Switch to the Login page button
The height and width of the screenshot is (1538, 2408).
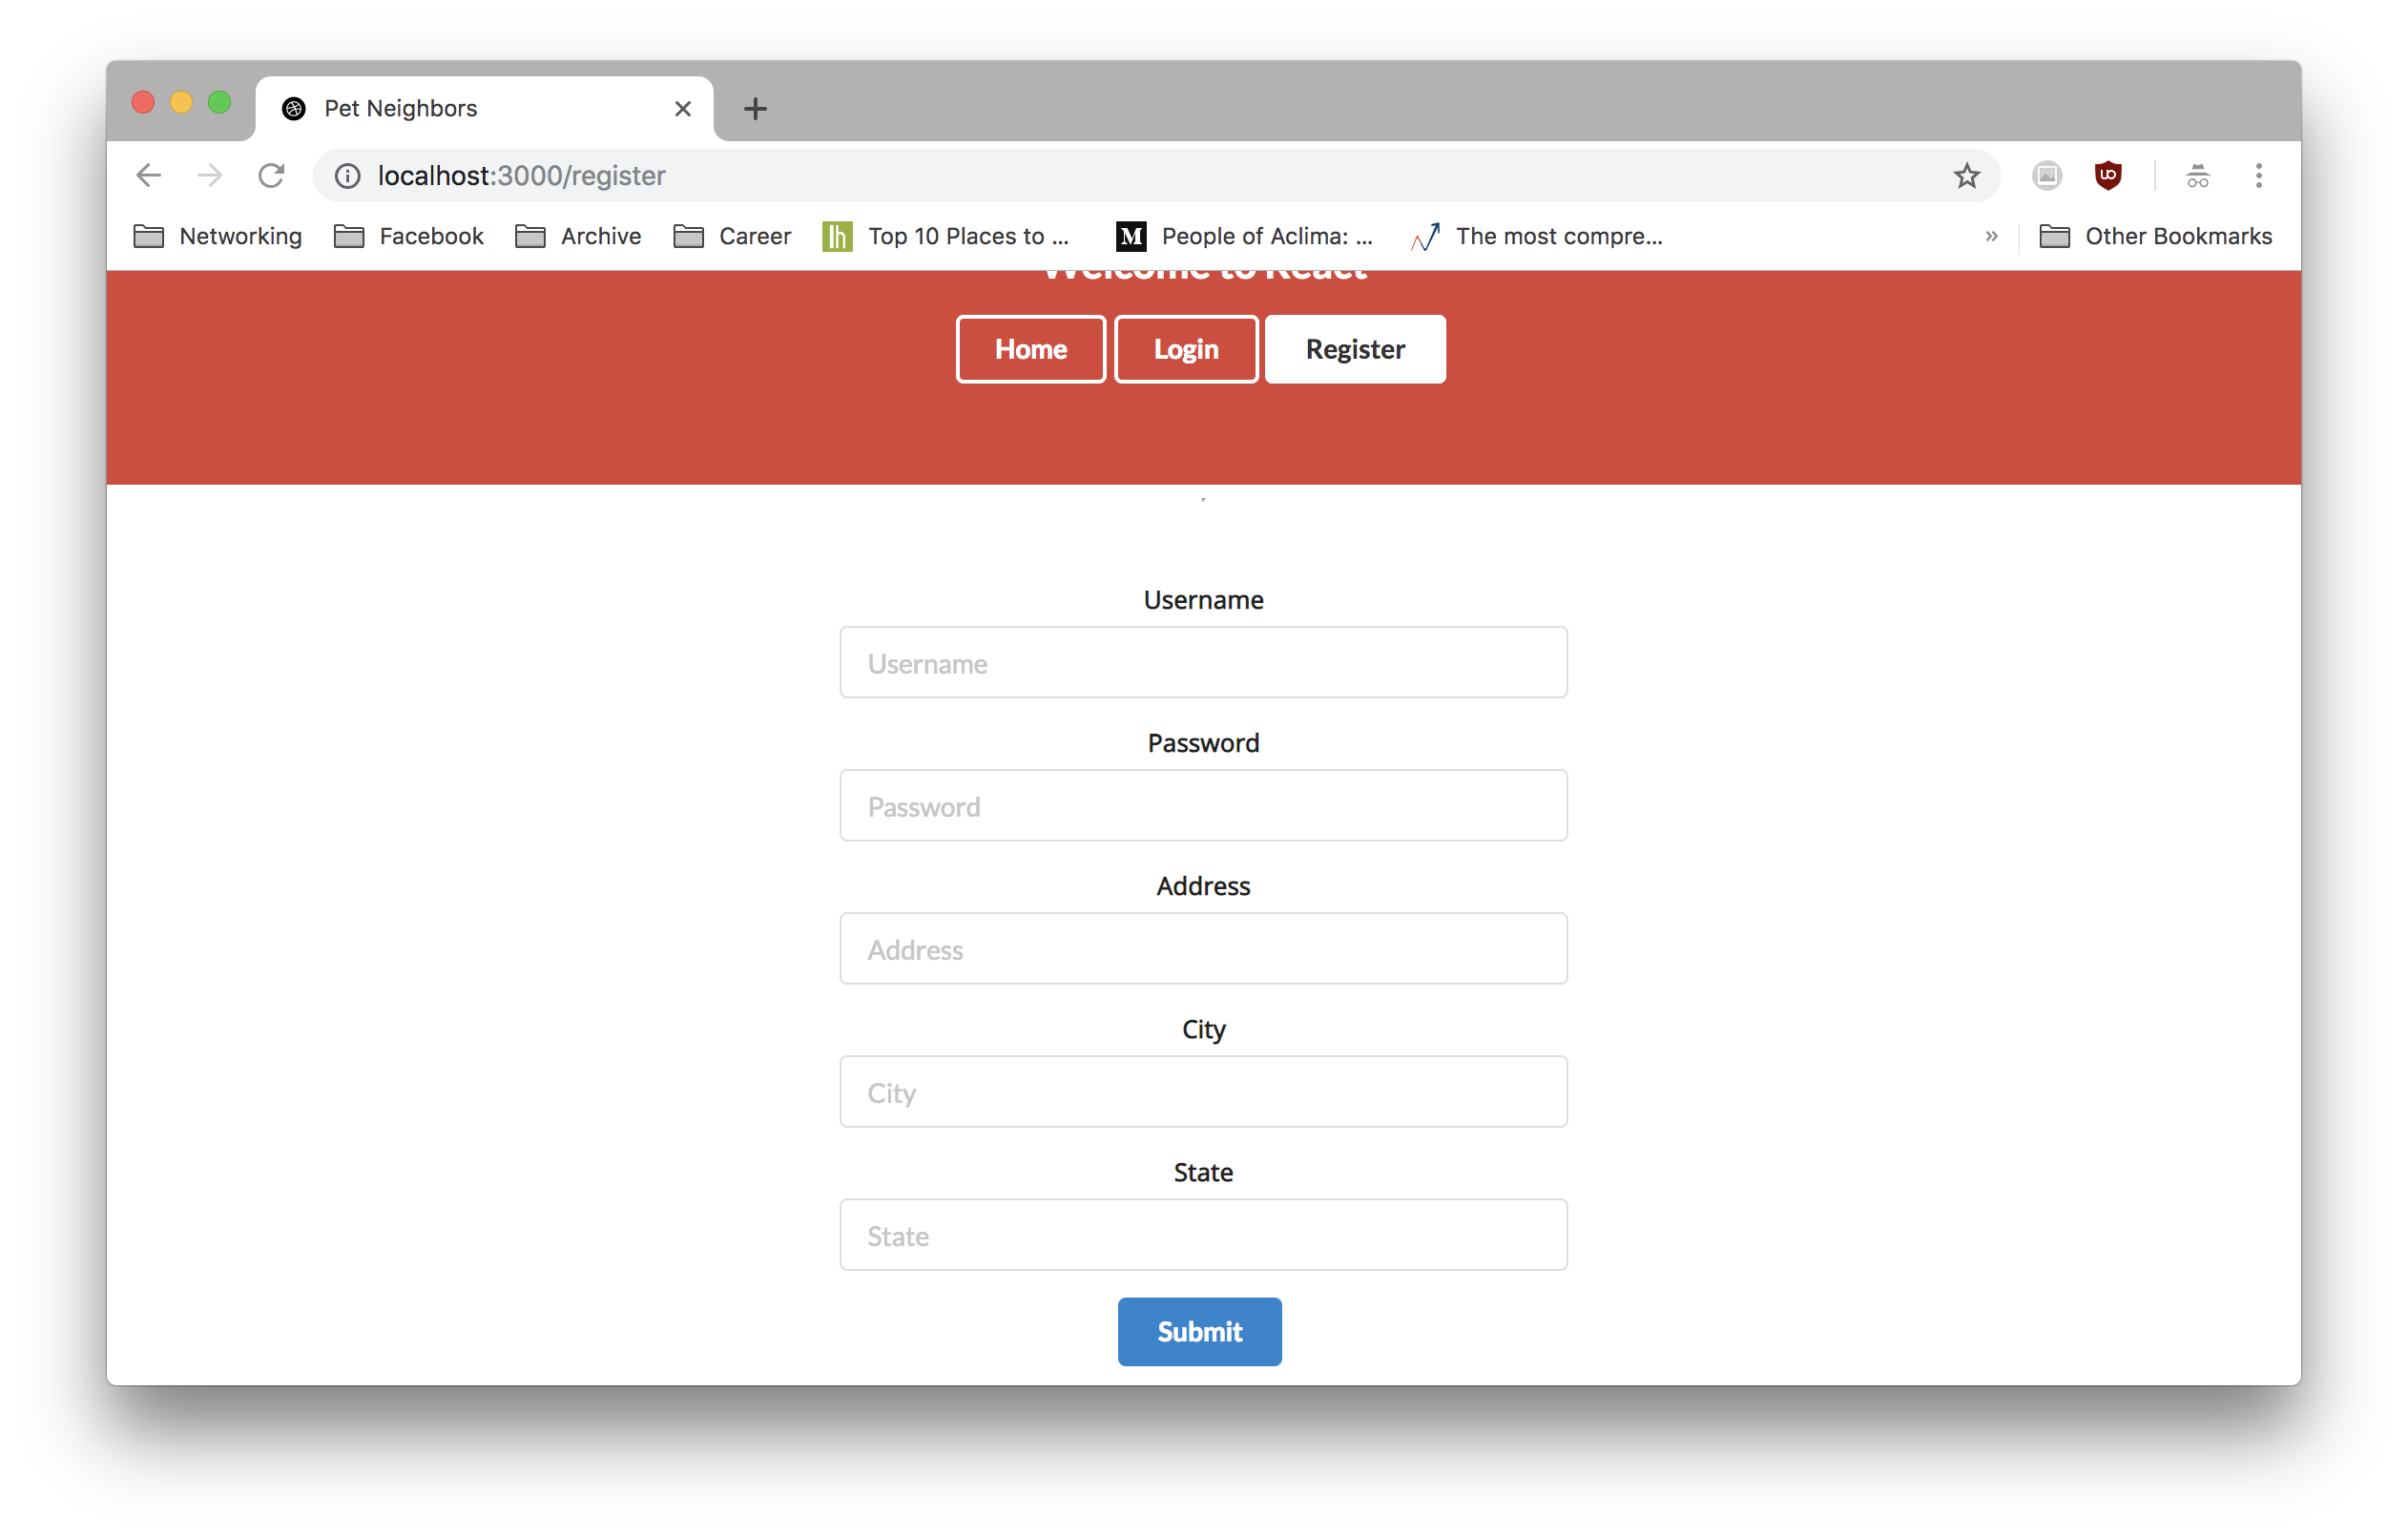[1185, 349]
